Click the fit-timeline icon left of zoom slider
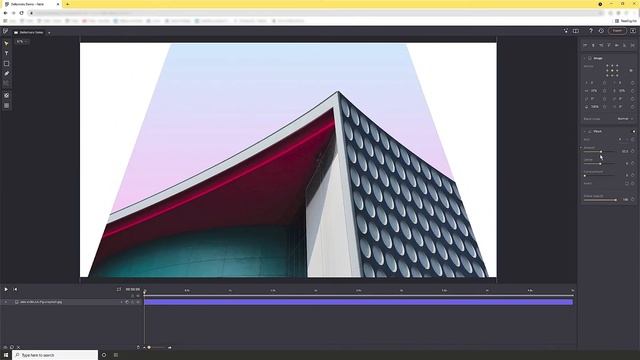 click(x=138, y=347)
